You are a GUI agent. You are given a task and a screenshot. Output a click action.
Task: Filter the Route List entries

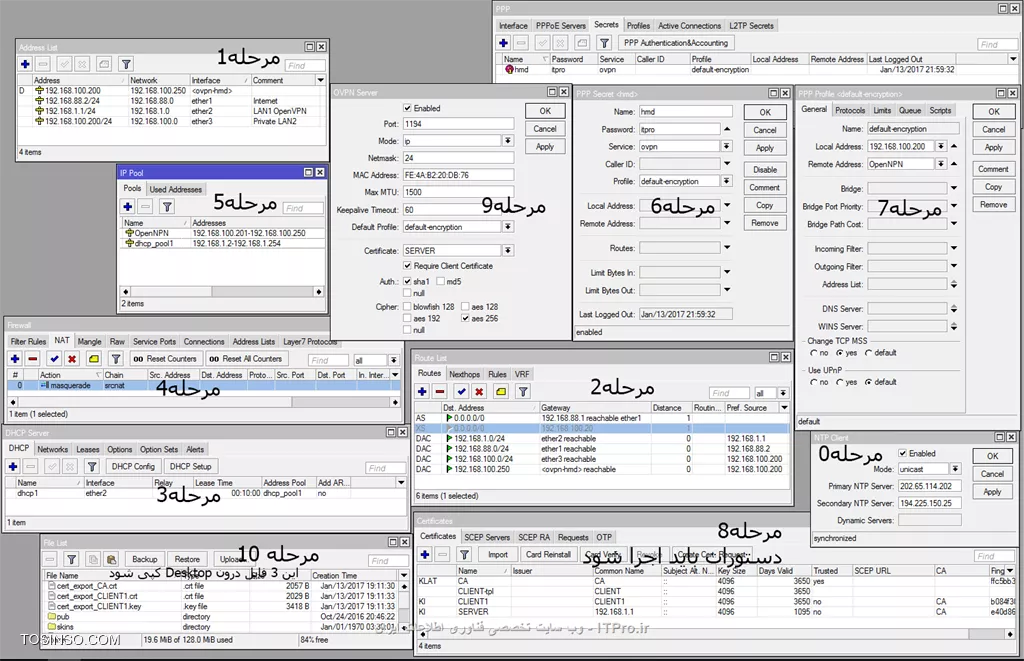tap(523, 391)
